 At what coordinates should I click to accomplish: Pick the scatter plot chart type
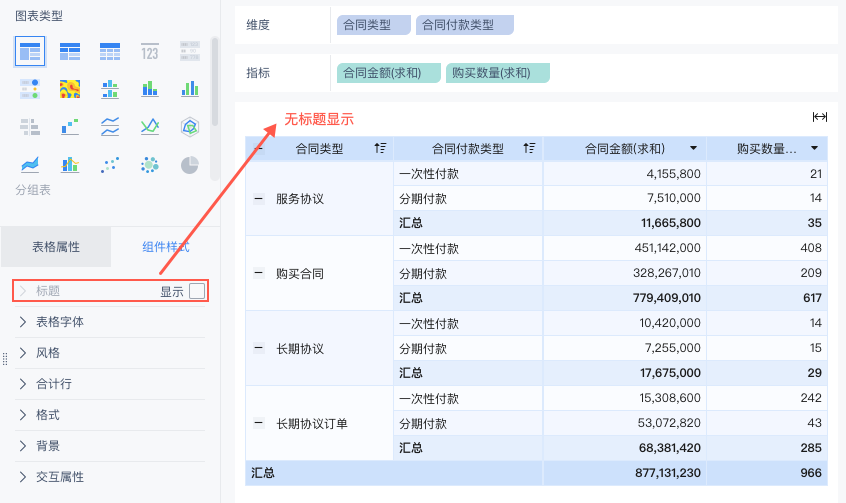coord(109,165)
